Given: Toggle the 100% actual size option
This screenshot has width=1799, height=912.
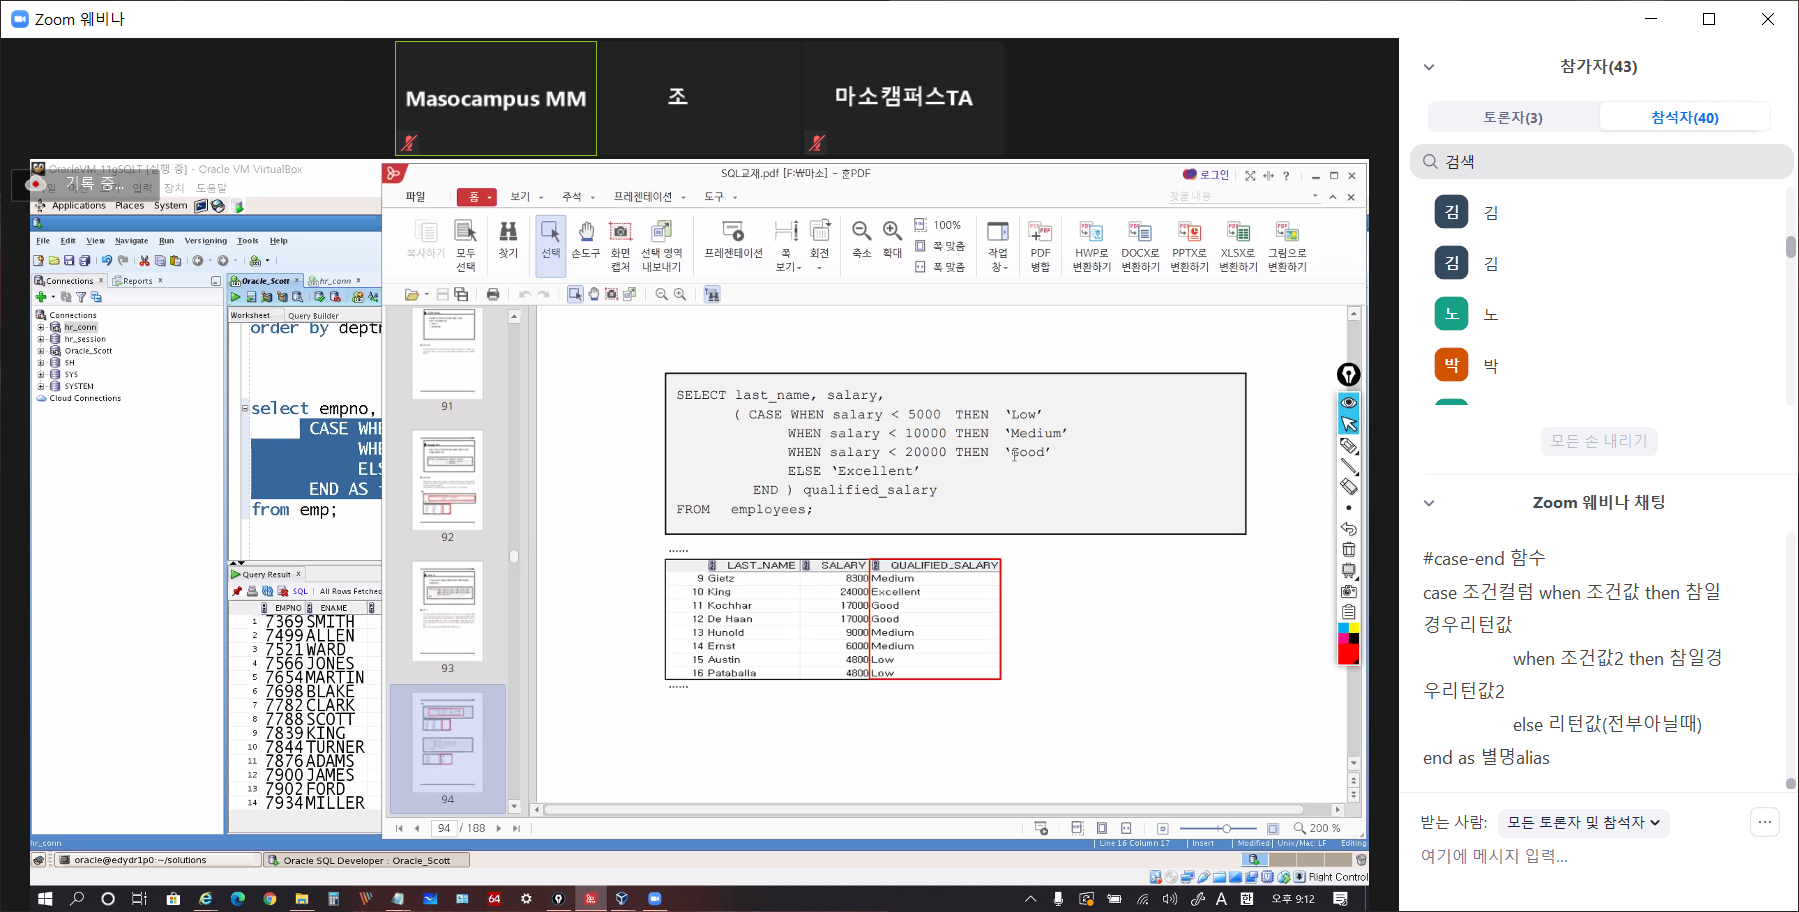Looking at the screenshot, I should (x=938, y=225).
